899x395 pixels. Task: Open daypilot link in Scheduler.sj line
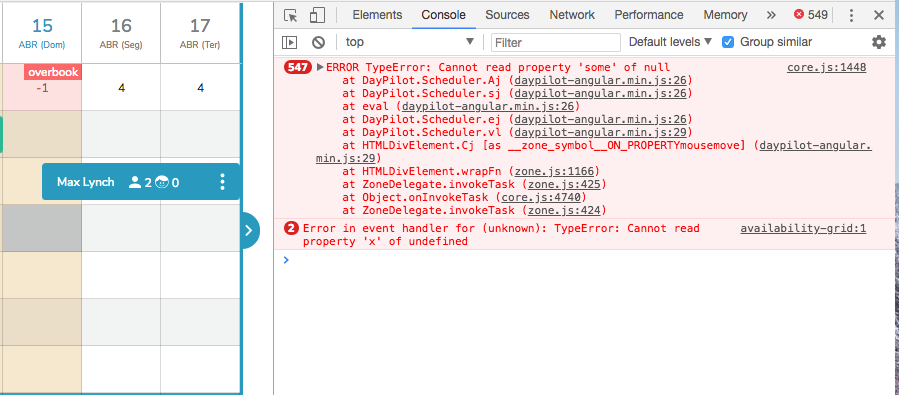pyautogui.click(x=600, y=93)
